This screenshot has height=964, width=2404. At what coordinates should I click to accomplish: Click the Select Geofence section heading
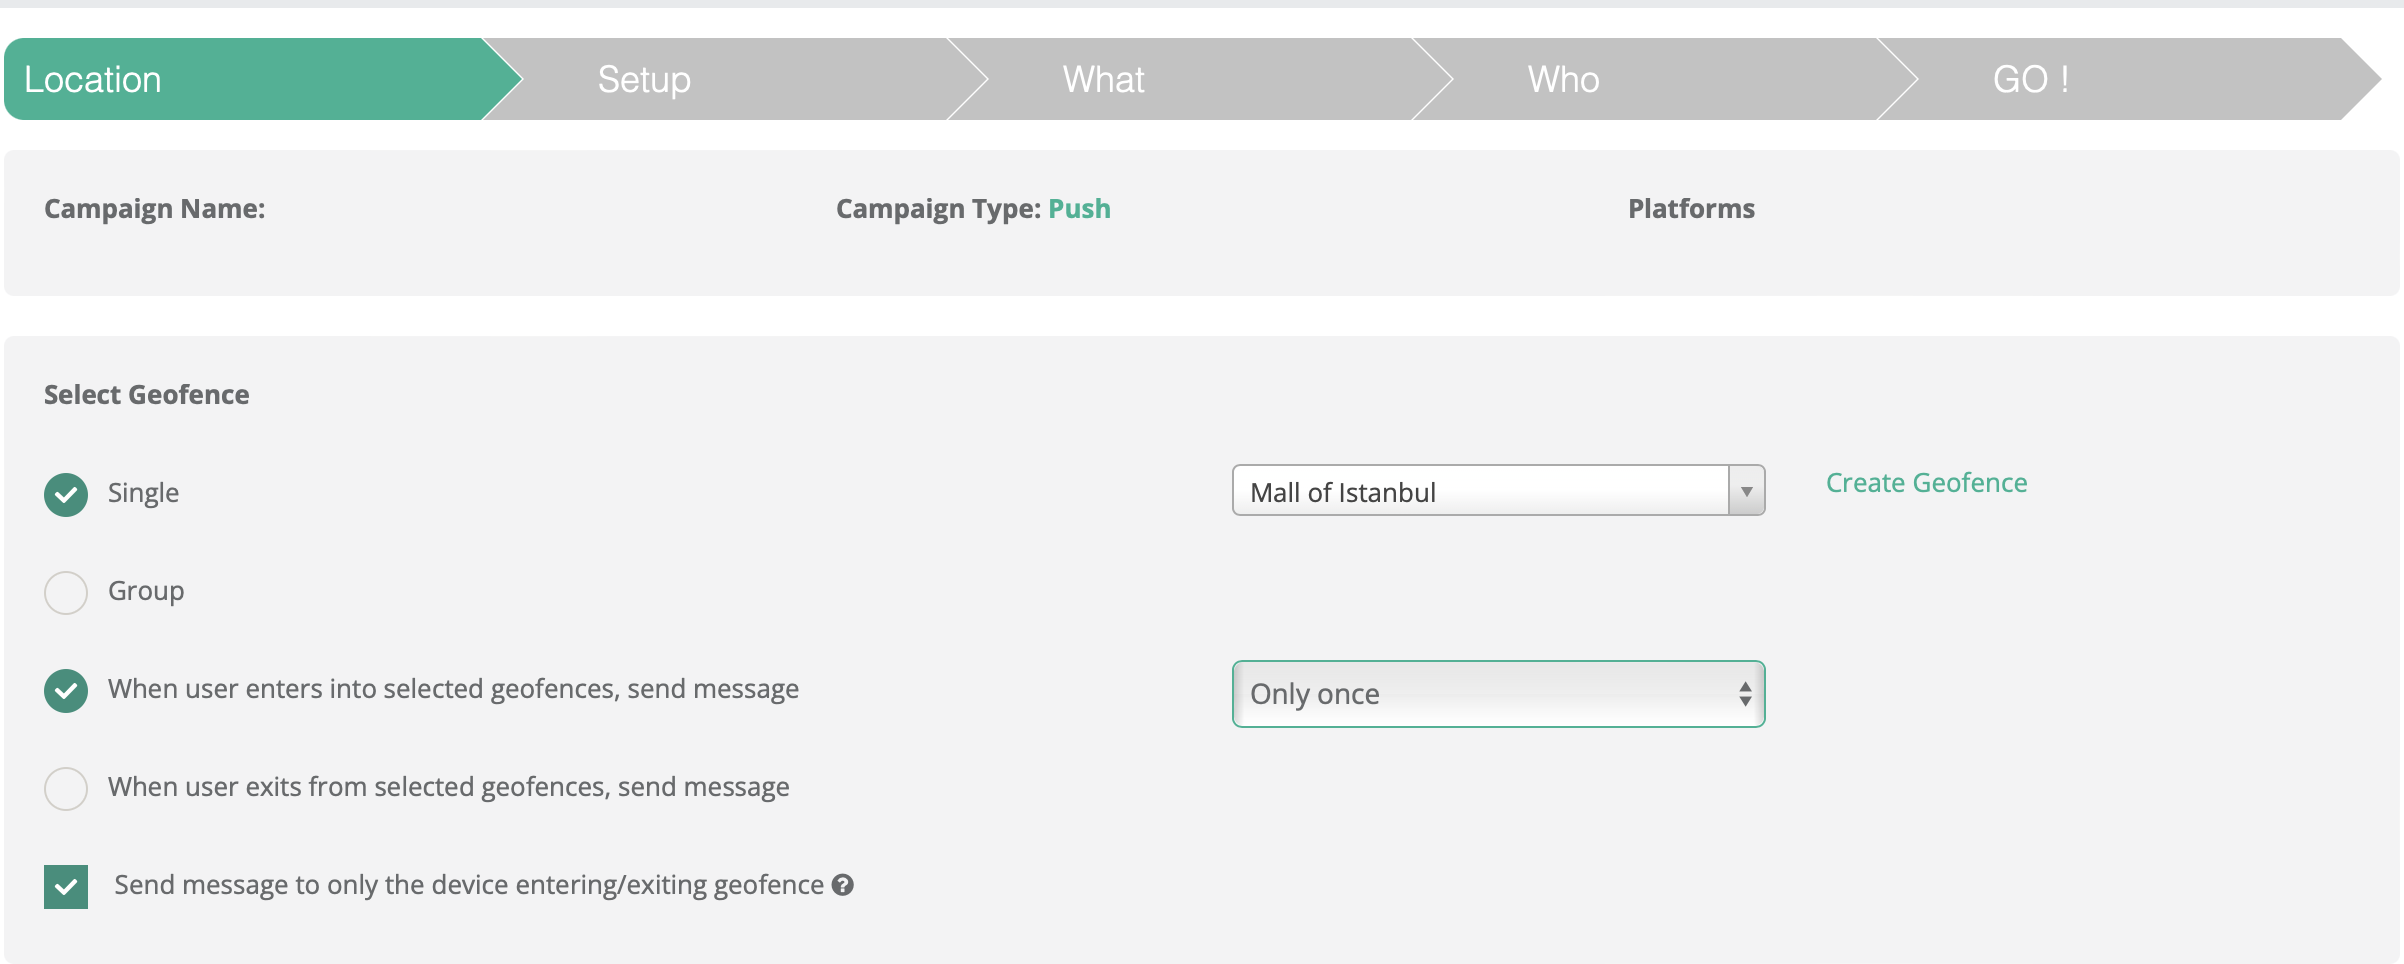click(147, 395)
